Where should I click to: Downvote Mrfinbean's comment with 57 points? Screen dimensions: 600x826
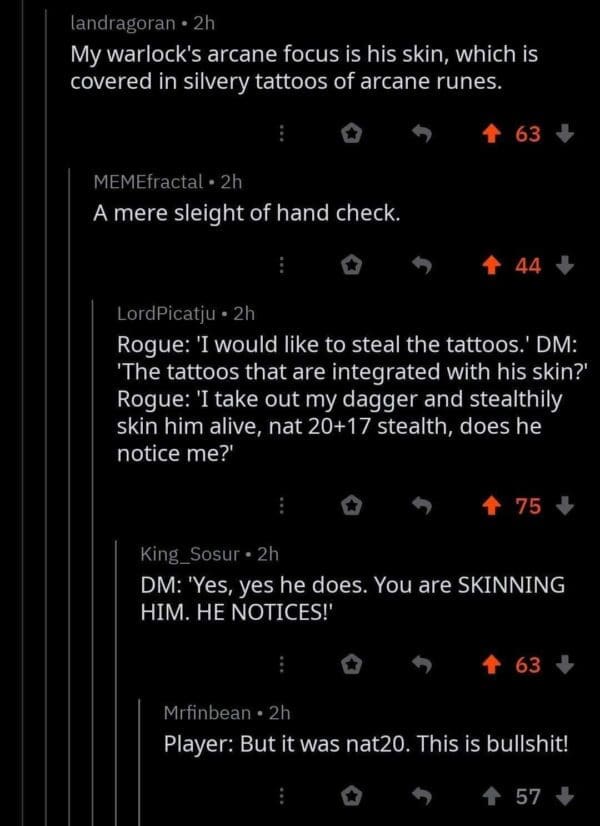tap(564, 797)
